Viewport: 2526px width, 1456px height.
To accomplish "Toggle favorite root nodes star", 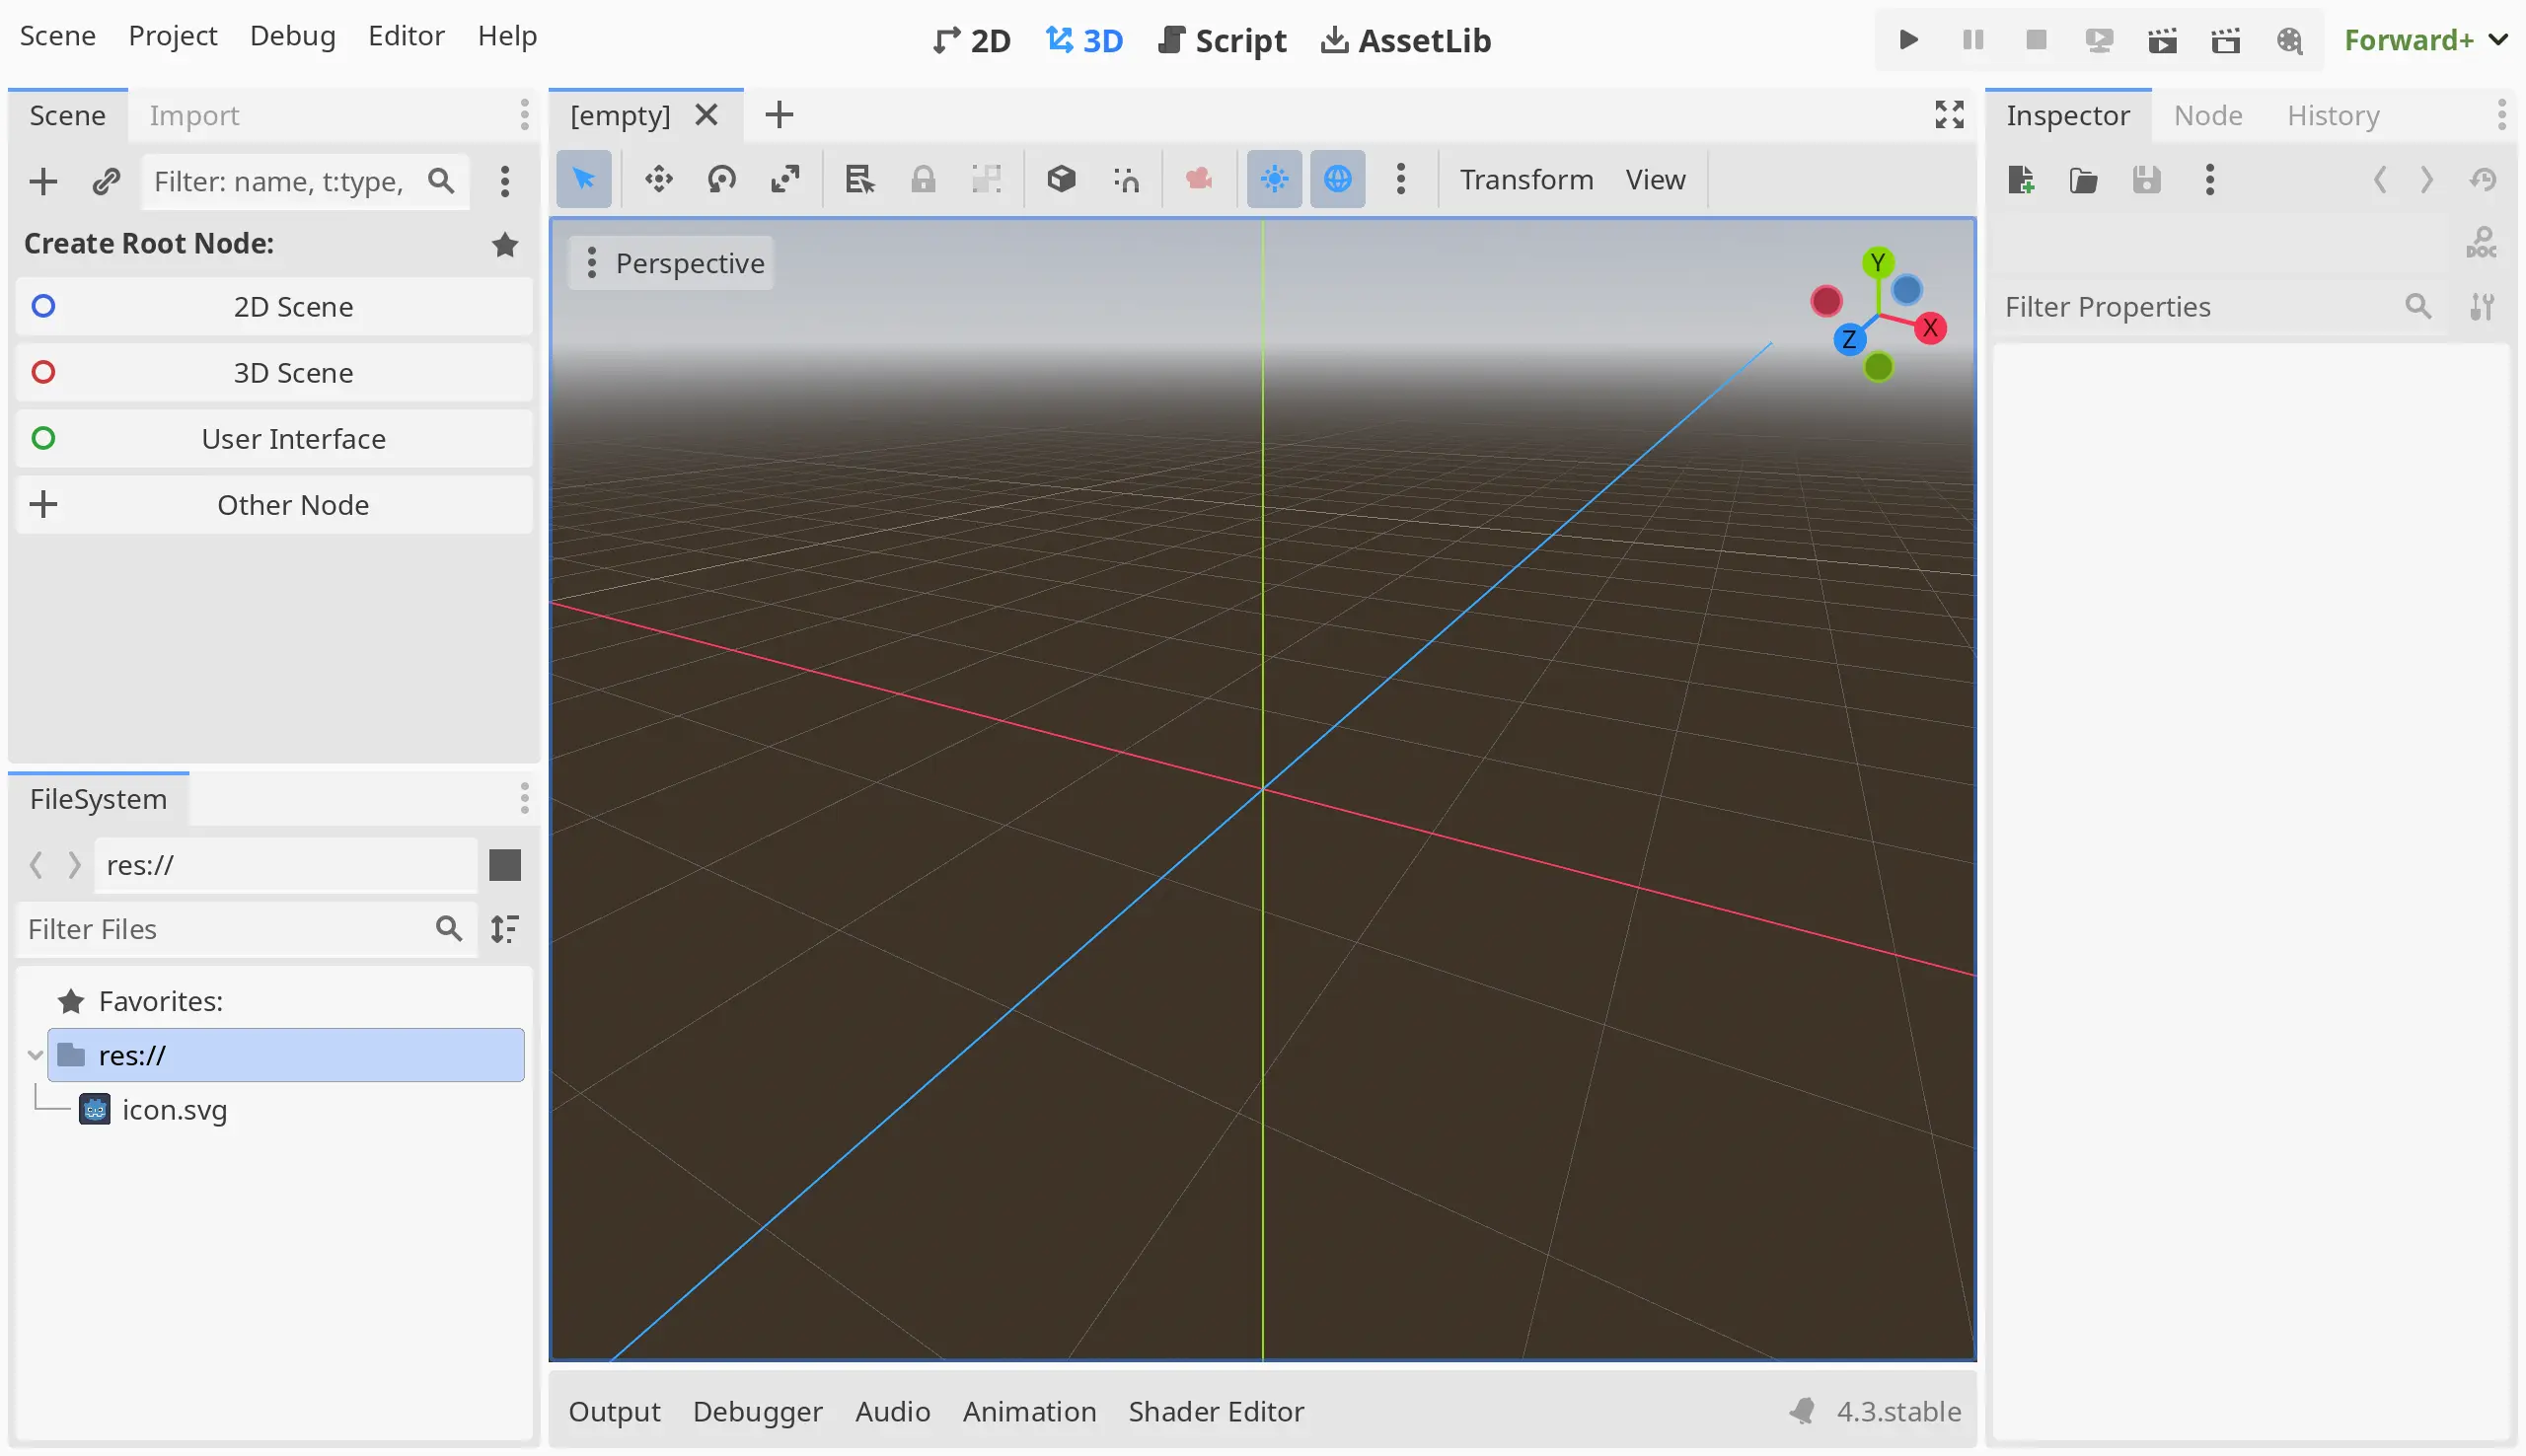I will pyautogui.click(x=505, y=244).
